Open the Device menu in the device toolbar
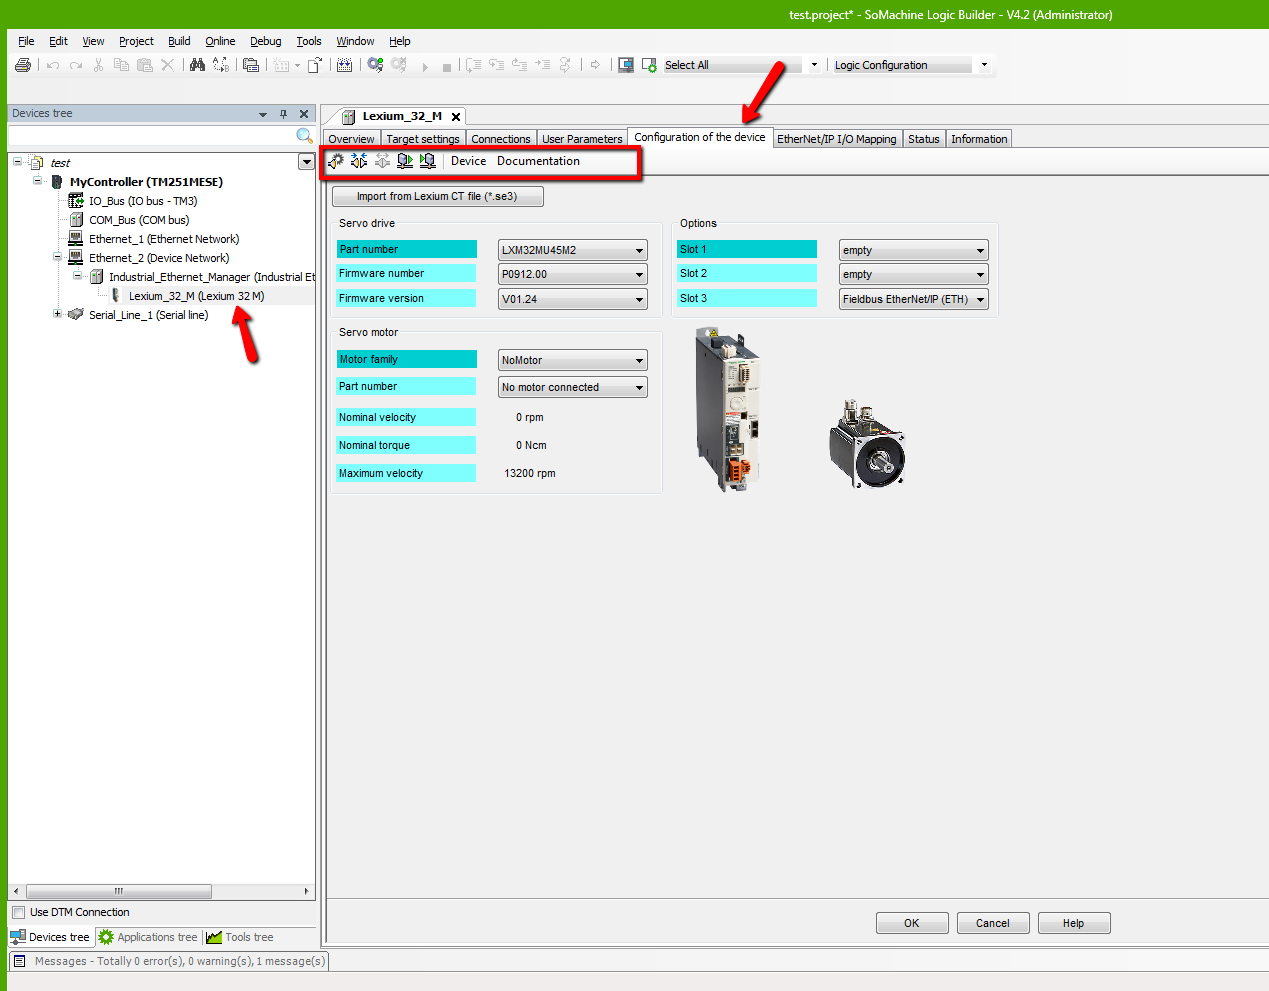 tap(468, 161)
